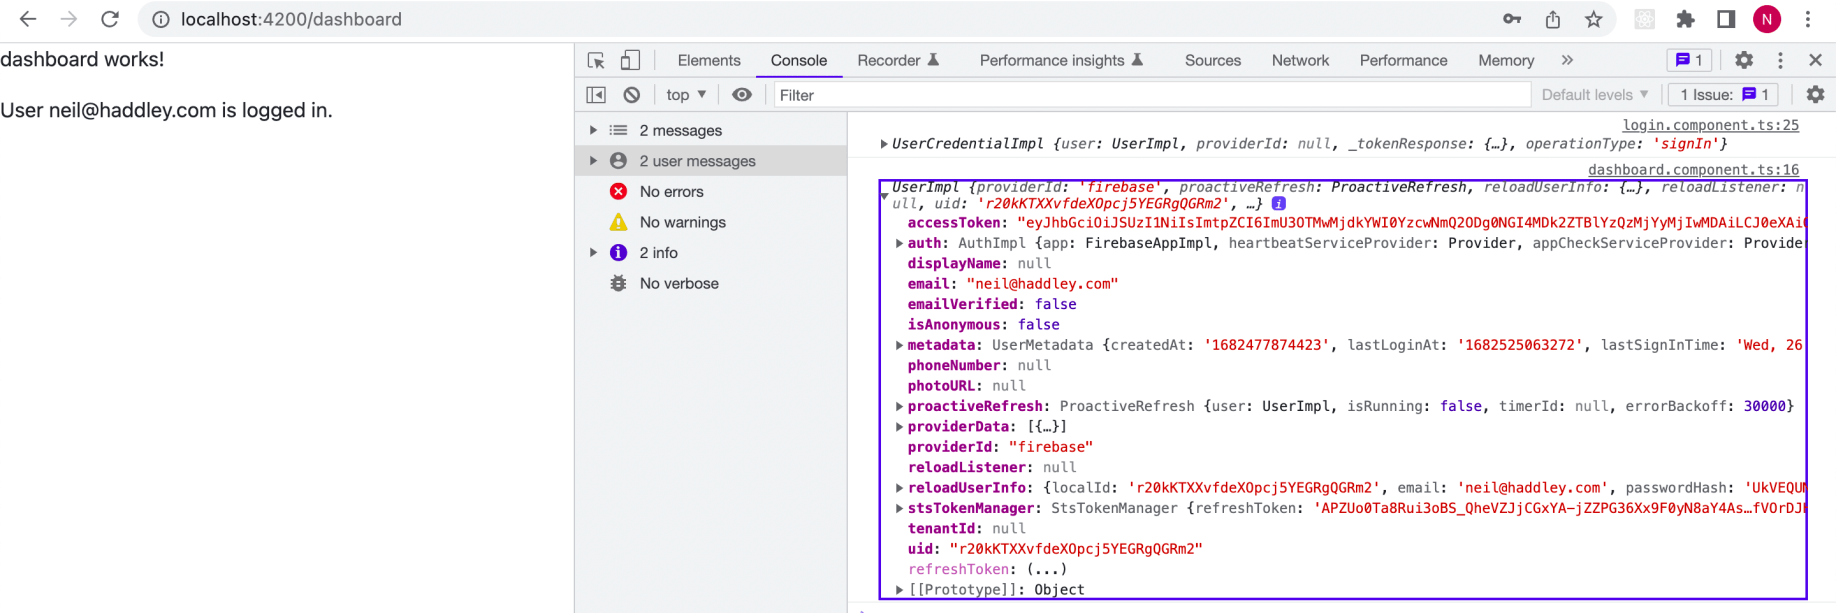Open console settings gear beside issues
The width and height of the screenshot is (1836, 613).
[1815, 95]
